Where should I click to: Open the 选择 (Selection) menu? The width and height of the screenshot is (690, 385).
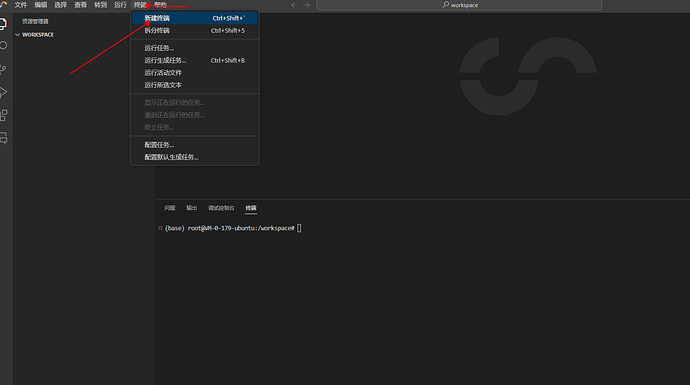tap(60, 5)
